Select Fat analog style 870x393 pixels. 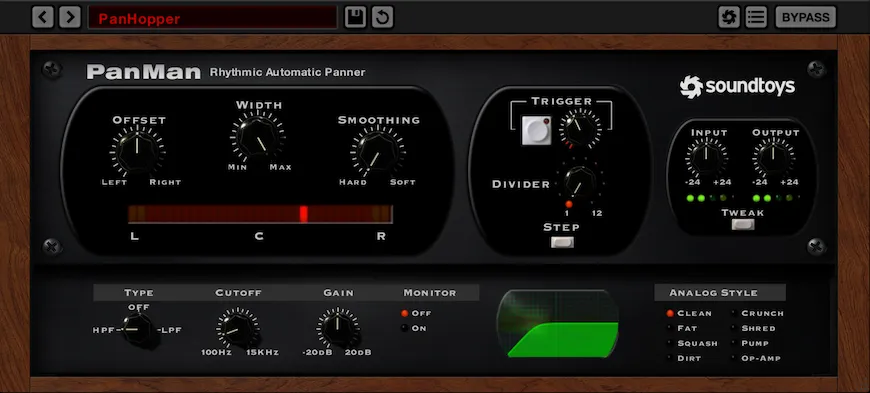click(x=682, y=329)
